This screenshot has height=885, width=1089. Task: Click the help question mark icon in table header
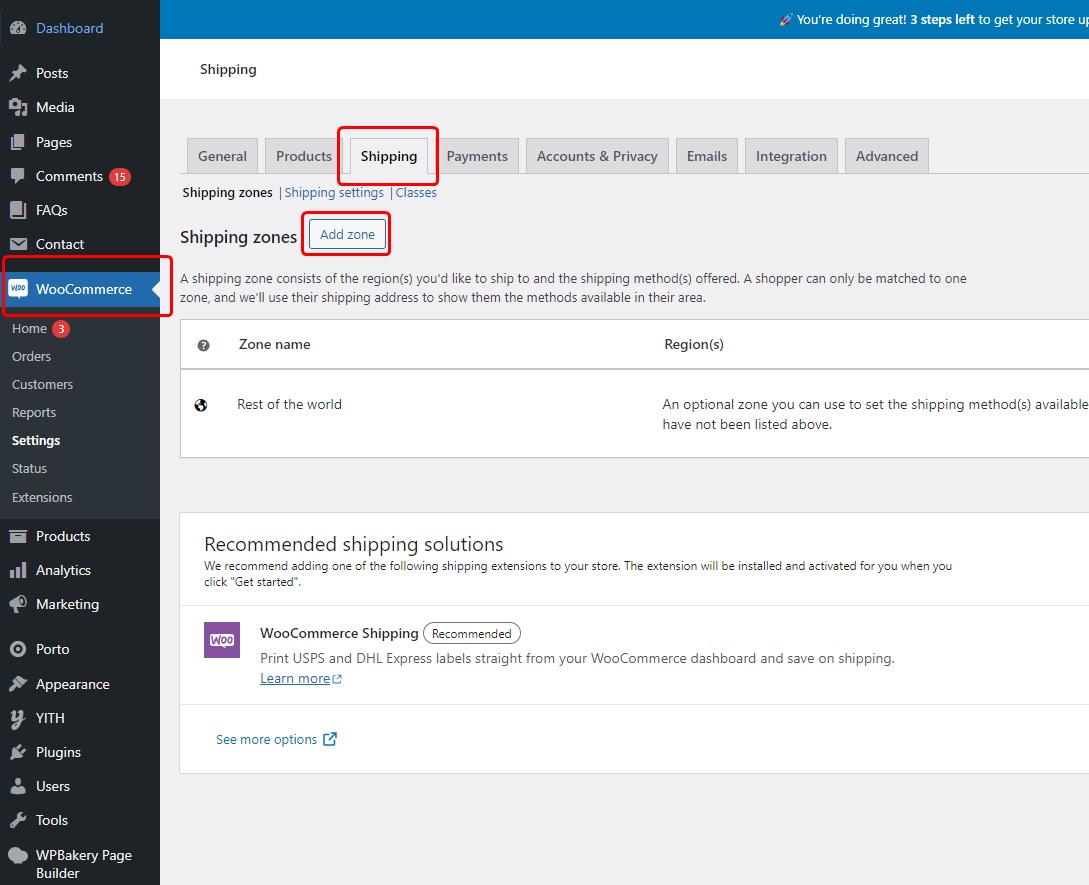click(204, 345)
